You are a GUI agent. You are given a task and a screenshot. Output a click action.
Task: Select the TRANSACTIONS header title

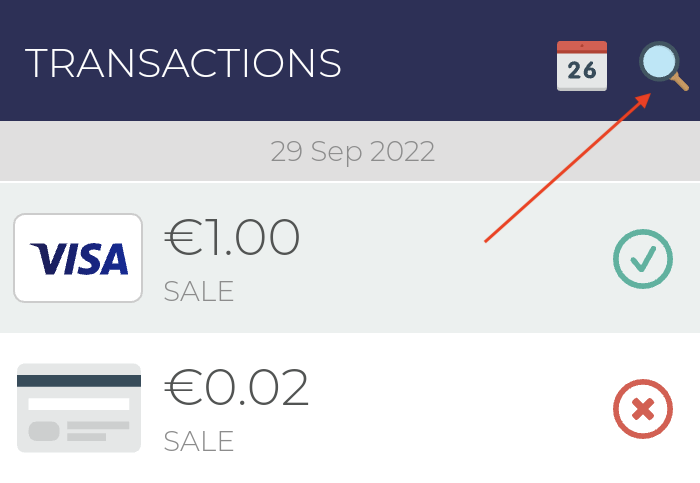tap(183, 64)
